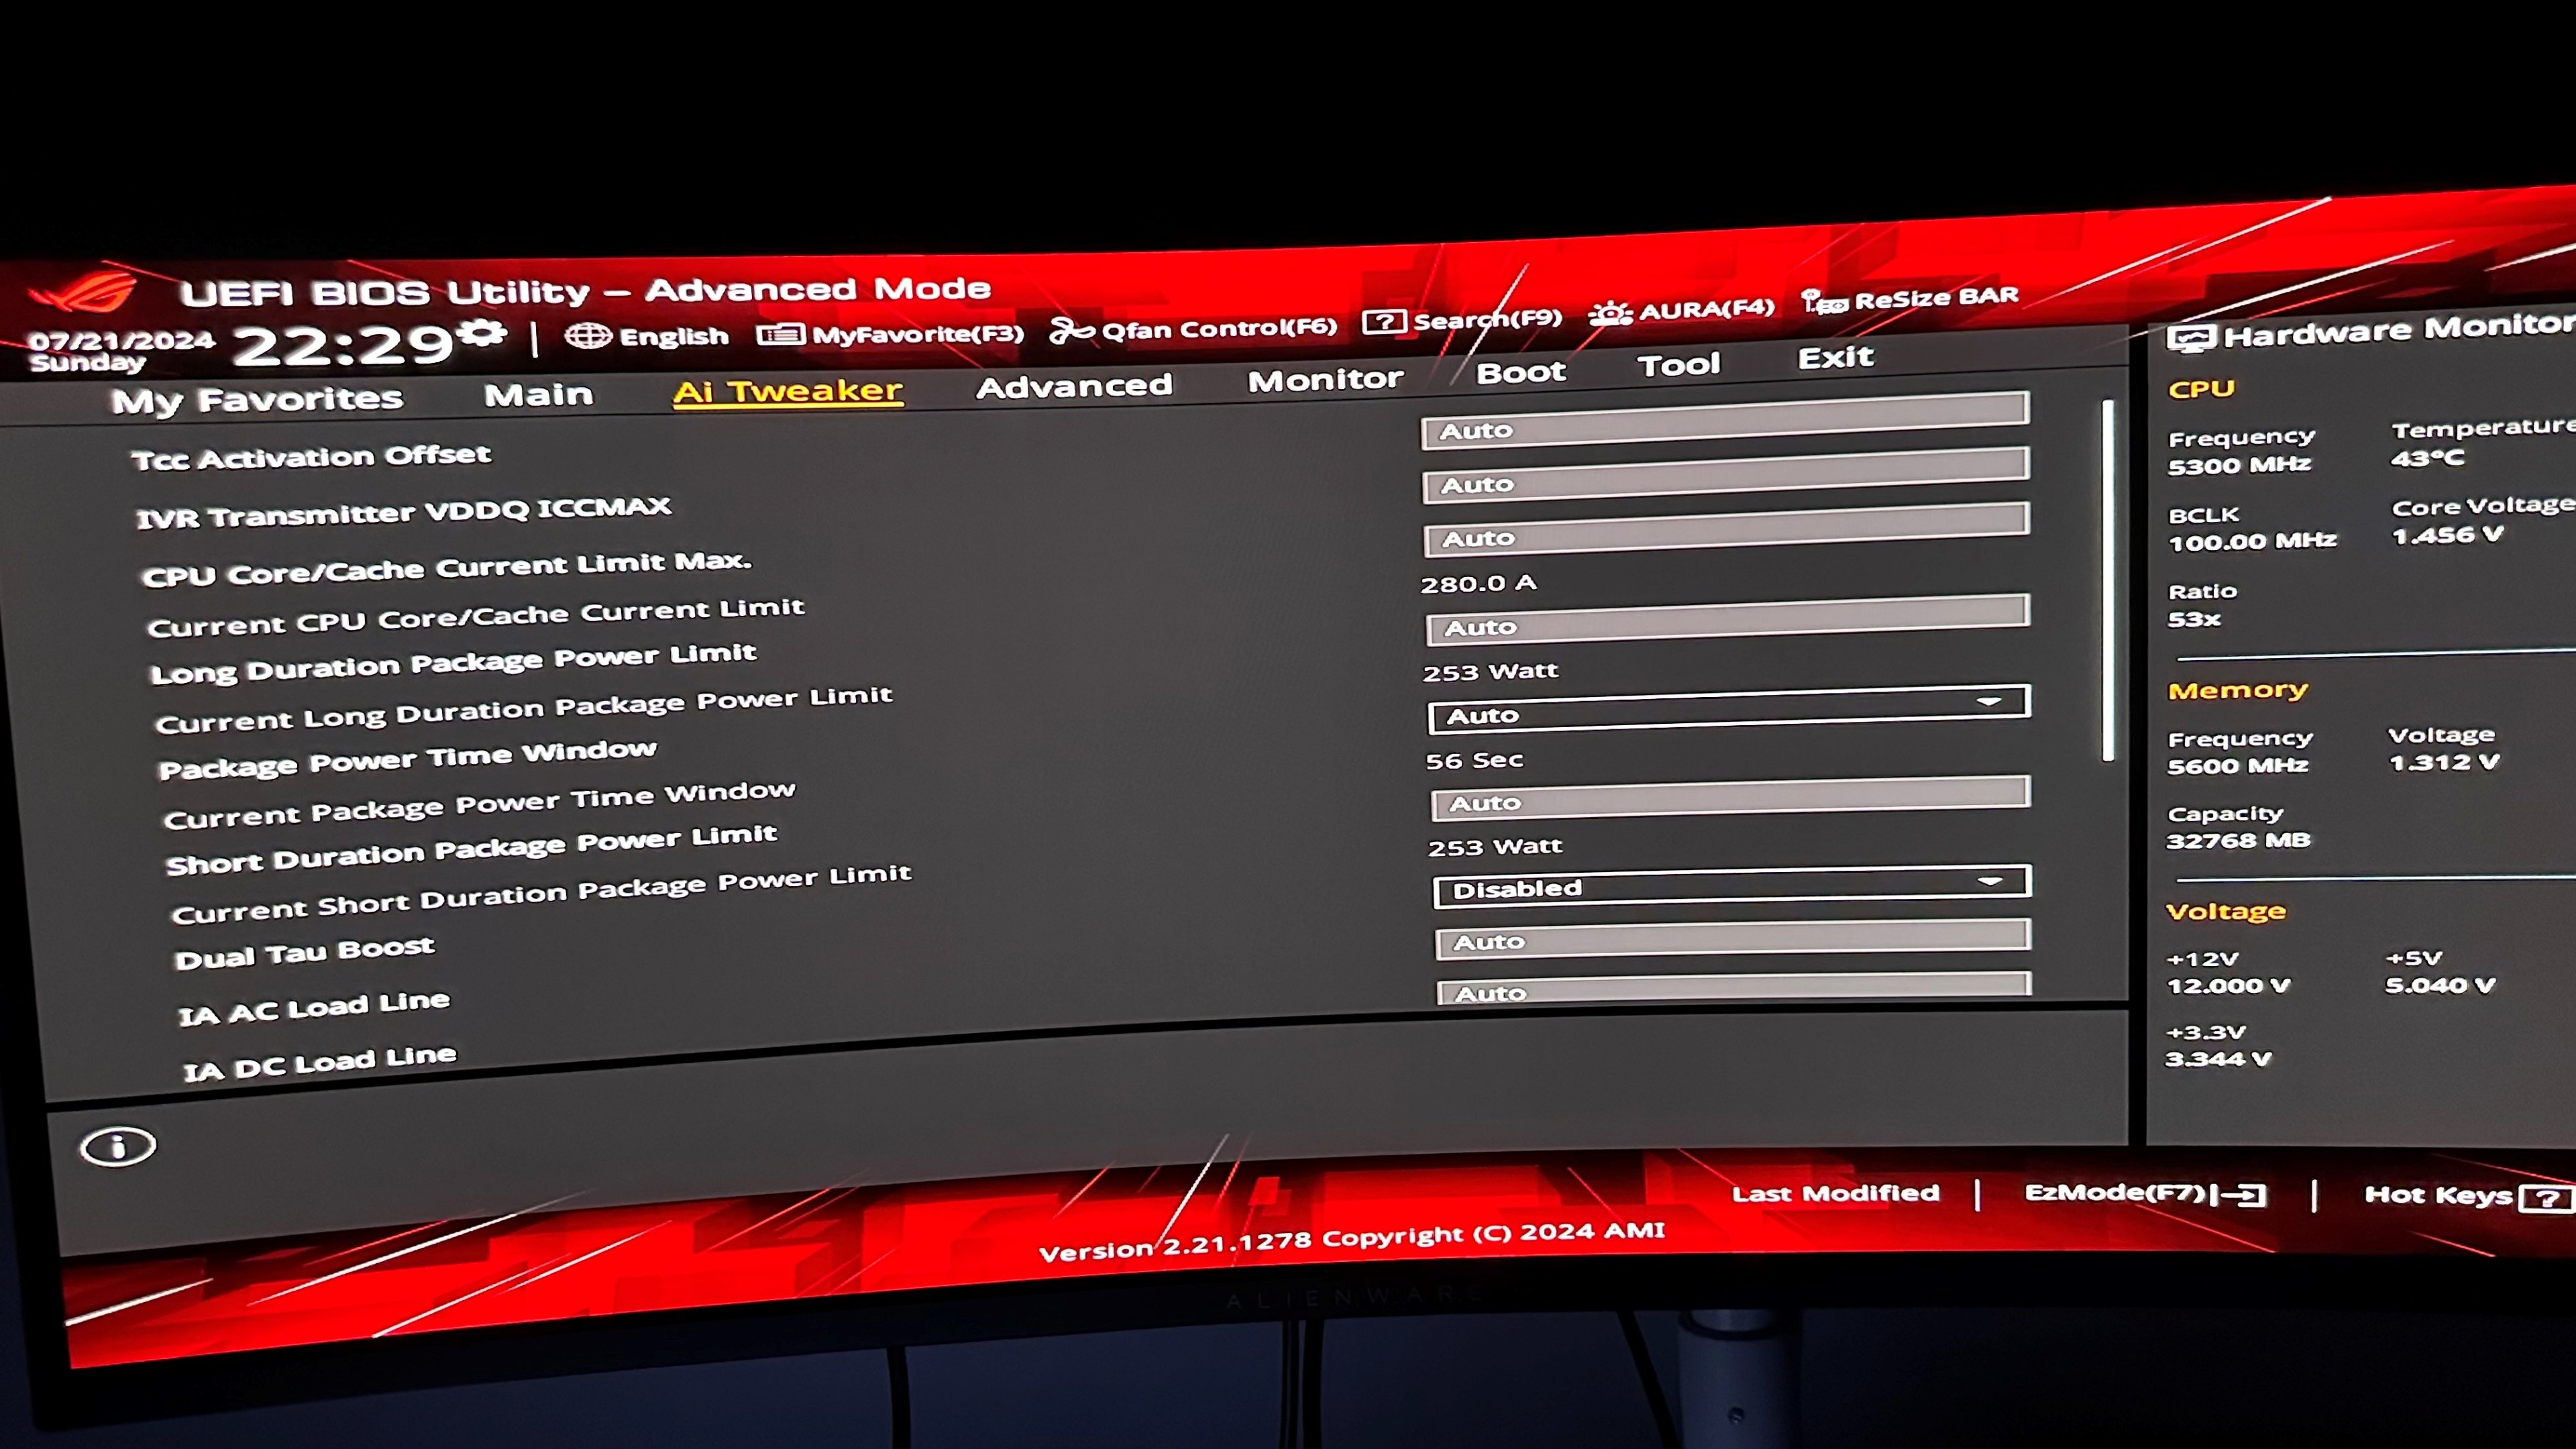Click the ReSize BAR icon
The width and height of the screenshot is (2576, 1449).
coord(1824,302)
